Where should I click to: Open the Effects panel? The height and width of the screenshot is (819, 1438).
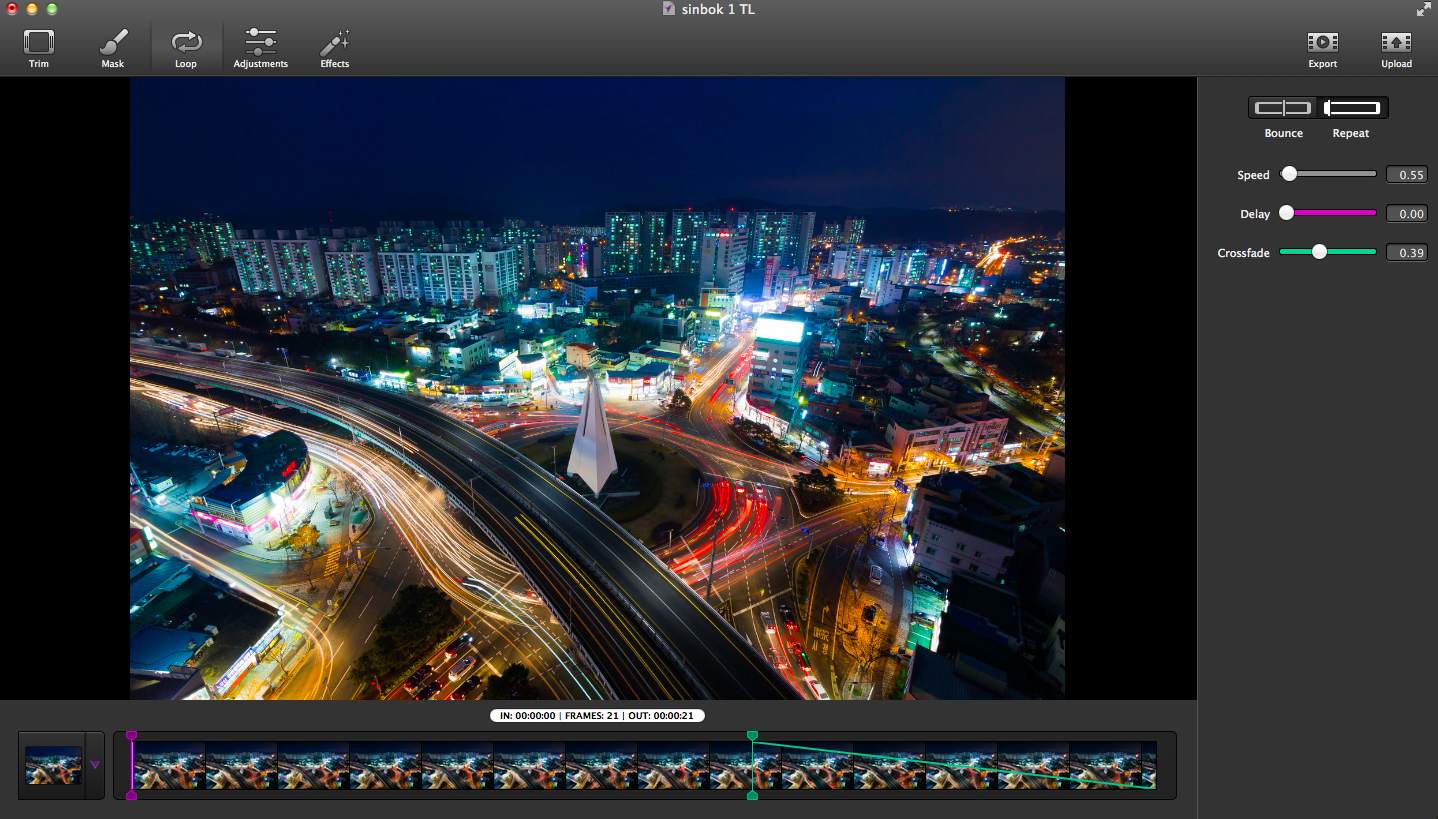(334, 45)
